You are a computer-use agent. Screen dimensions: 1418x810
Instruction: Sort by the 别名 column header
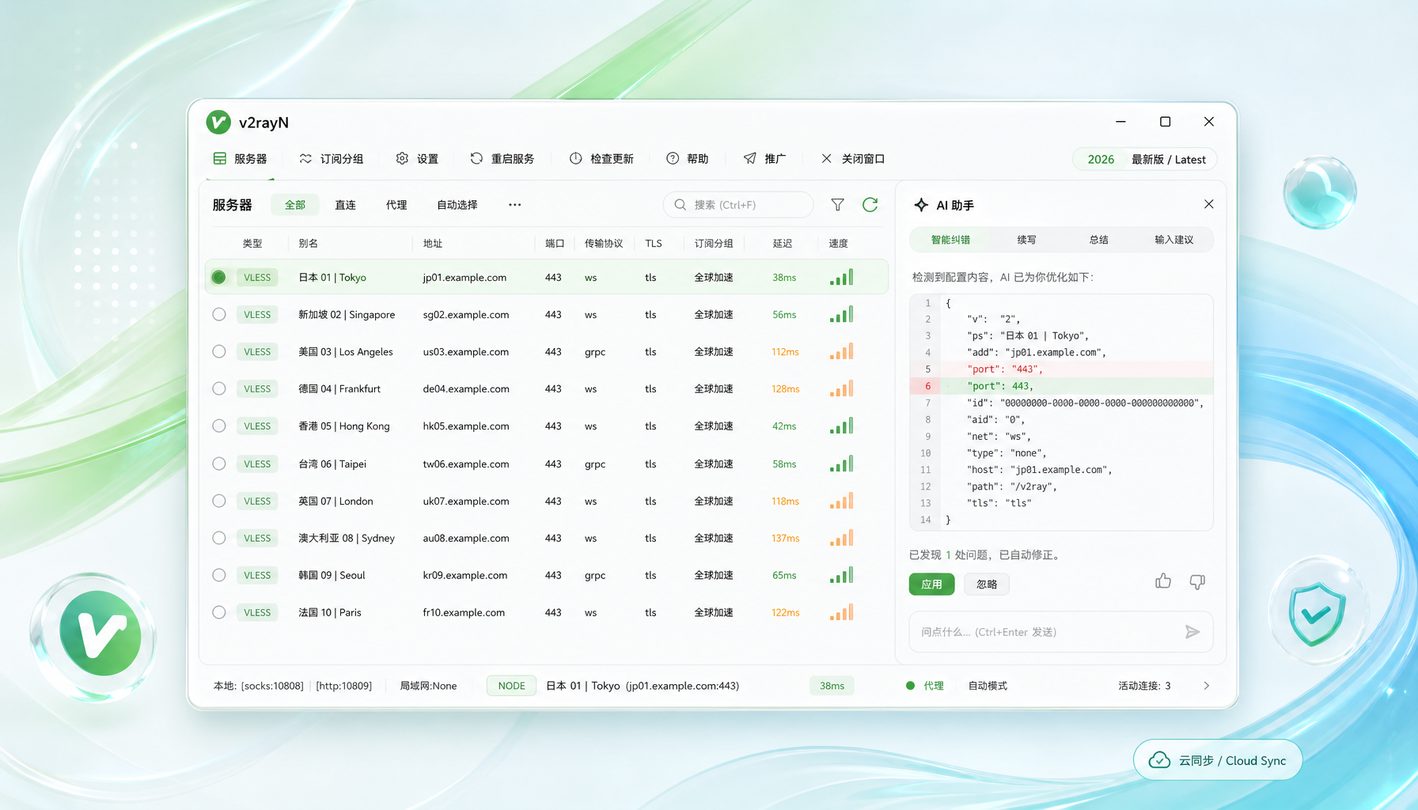coord(308,243)
